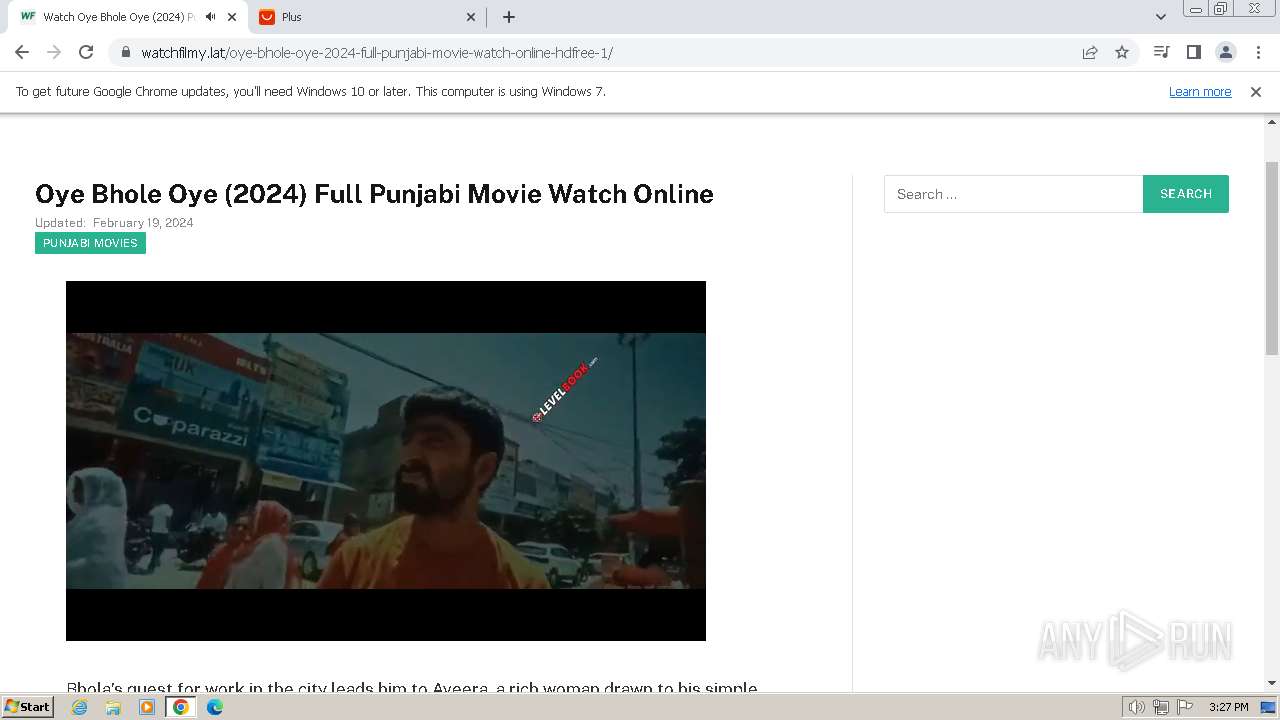The height and width of the screenshot is (720, 1280).
Task: Click the page vertical scrollbar thumb
Action: 1272,258
